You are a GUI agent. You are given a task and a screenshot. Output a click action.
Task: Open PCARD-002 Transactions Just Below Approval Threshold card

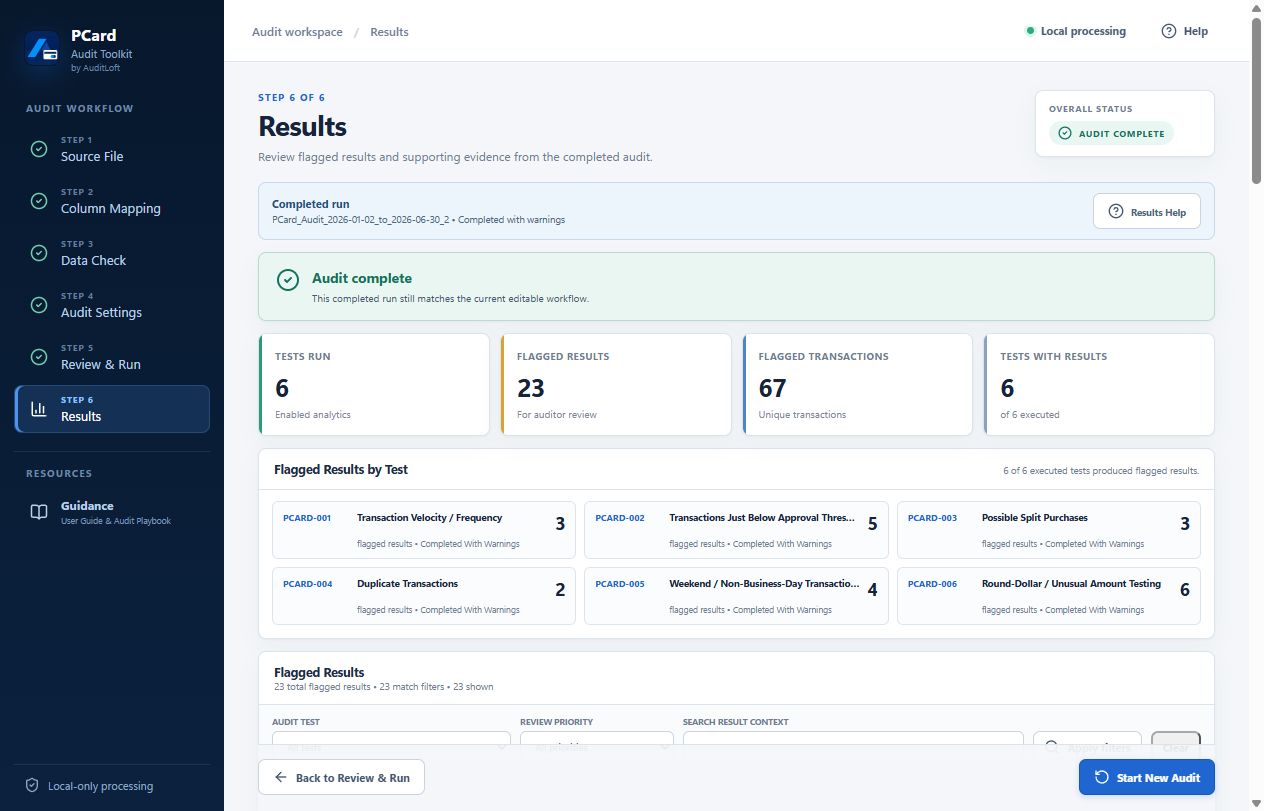[x=736, y=530]
